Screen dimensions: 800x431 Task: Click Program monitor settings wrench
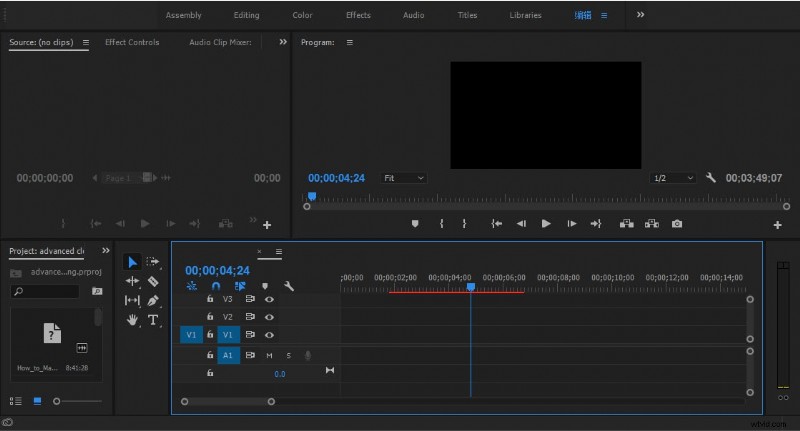[711, 178]
